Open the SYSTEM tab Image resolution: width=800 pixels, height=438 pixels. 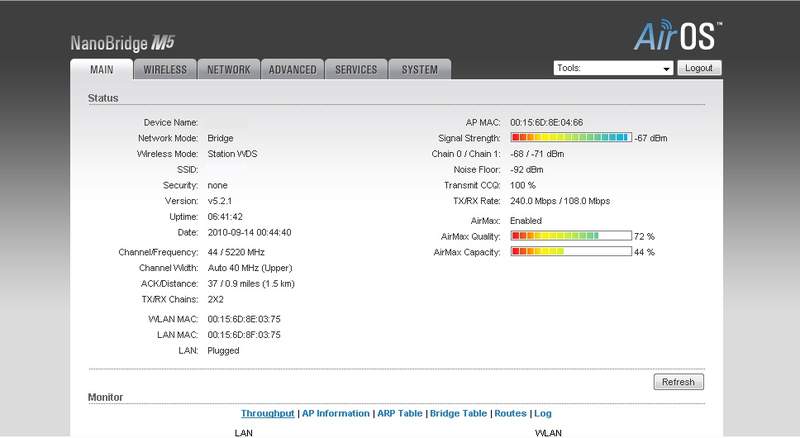[419, 69]
